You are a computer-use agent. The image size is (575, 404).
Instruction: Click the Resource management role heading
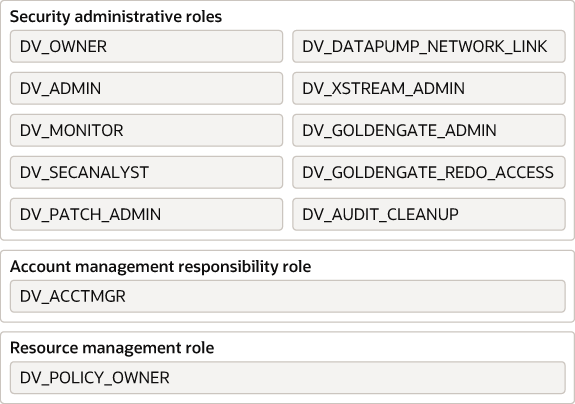point(112,348)
